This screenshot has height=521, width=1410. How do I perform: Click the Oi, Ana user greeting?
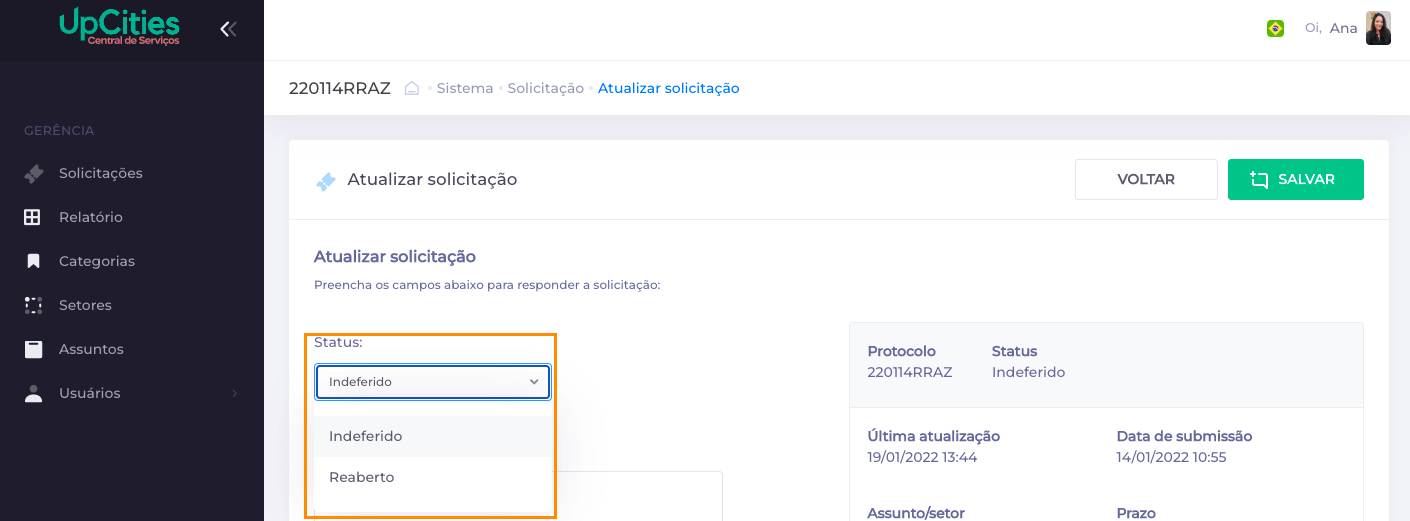pos(1331,28)
